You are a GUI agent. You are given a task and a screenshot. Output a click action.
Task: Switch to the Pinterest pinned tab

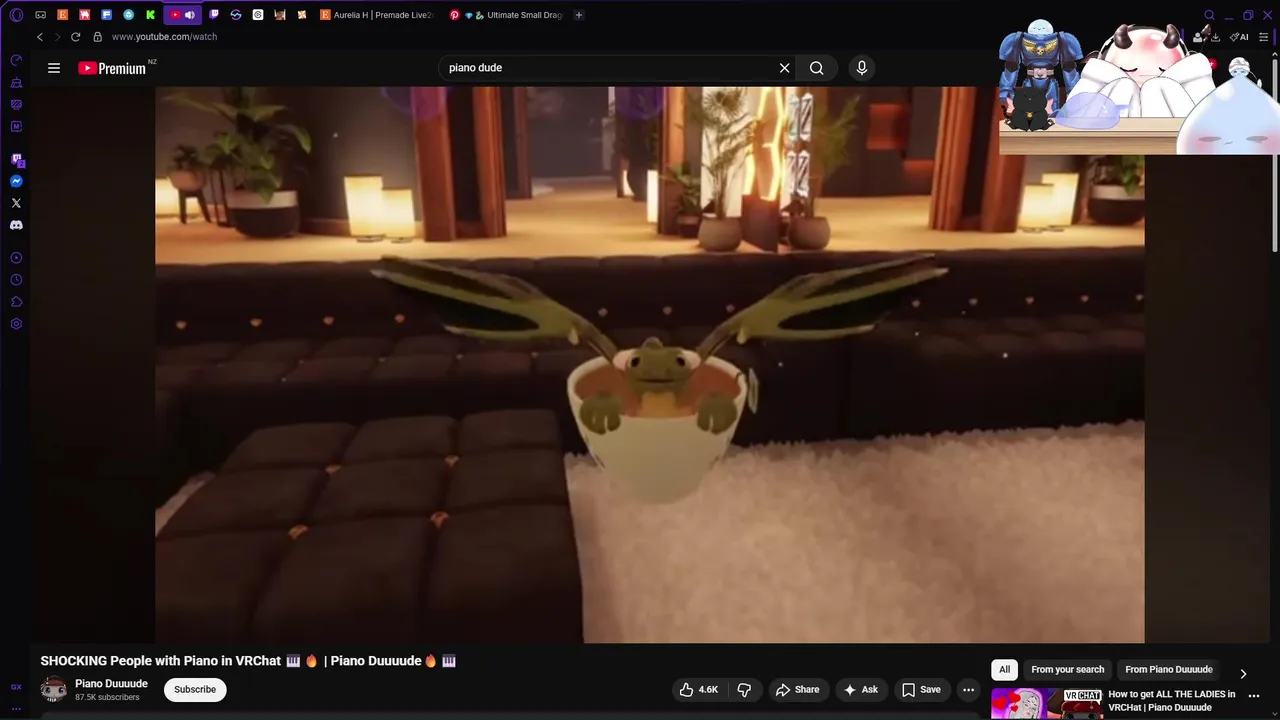pos(454,15)
